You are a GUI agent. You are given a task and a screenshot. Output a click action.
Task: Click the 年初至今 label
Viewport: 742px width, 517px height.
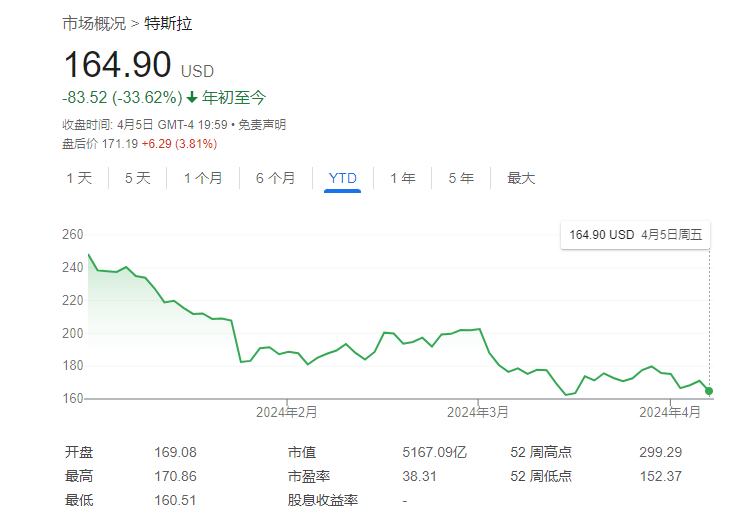click(234, 97)
